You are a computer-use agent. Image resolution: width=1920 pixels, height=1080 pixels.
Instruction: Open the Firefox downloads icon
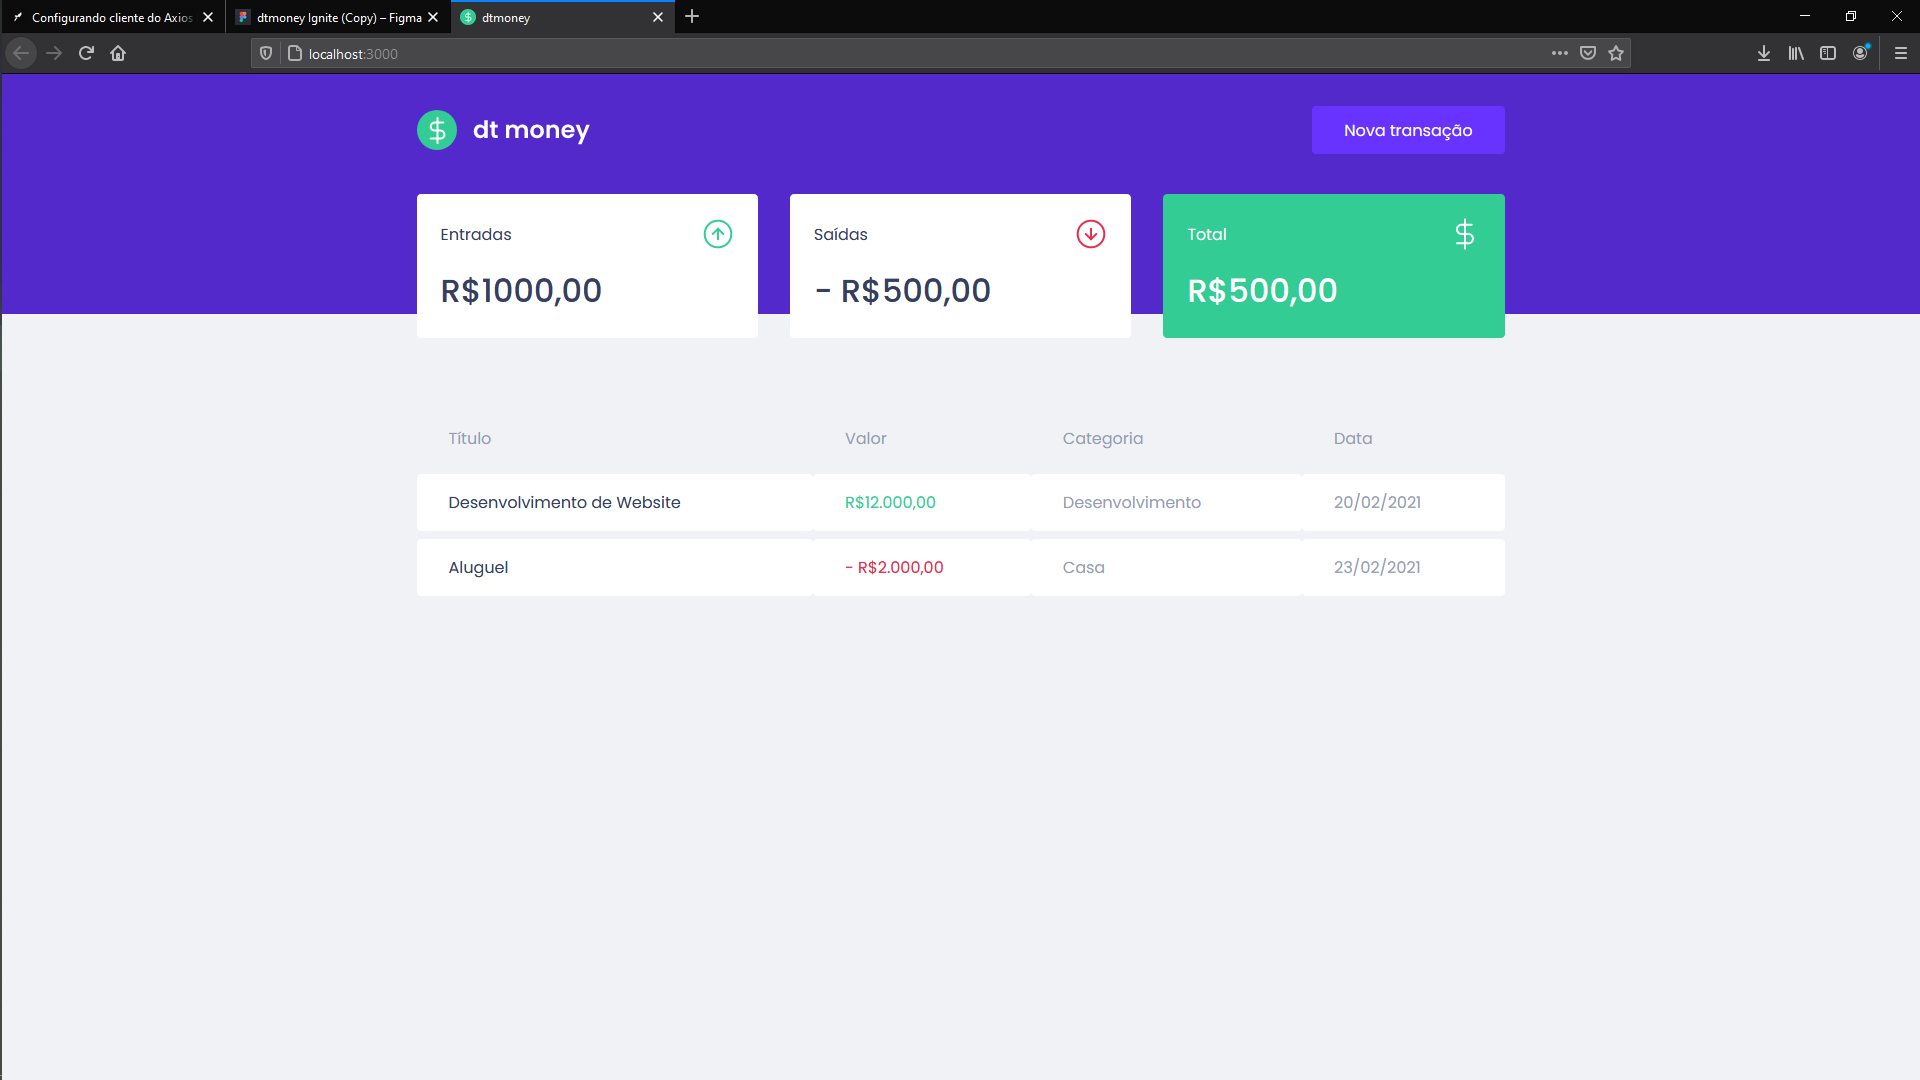pyautogui.click(x=1763, y=53)
